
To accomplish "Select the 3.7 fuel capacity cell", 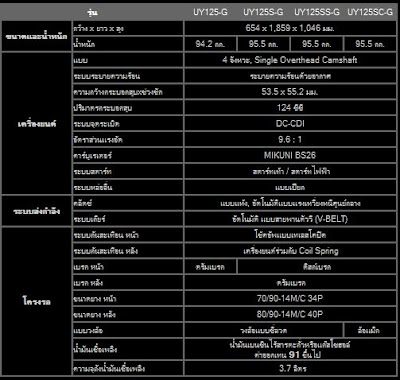I will click(x=290, y=369).
